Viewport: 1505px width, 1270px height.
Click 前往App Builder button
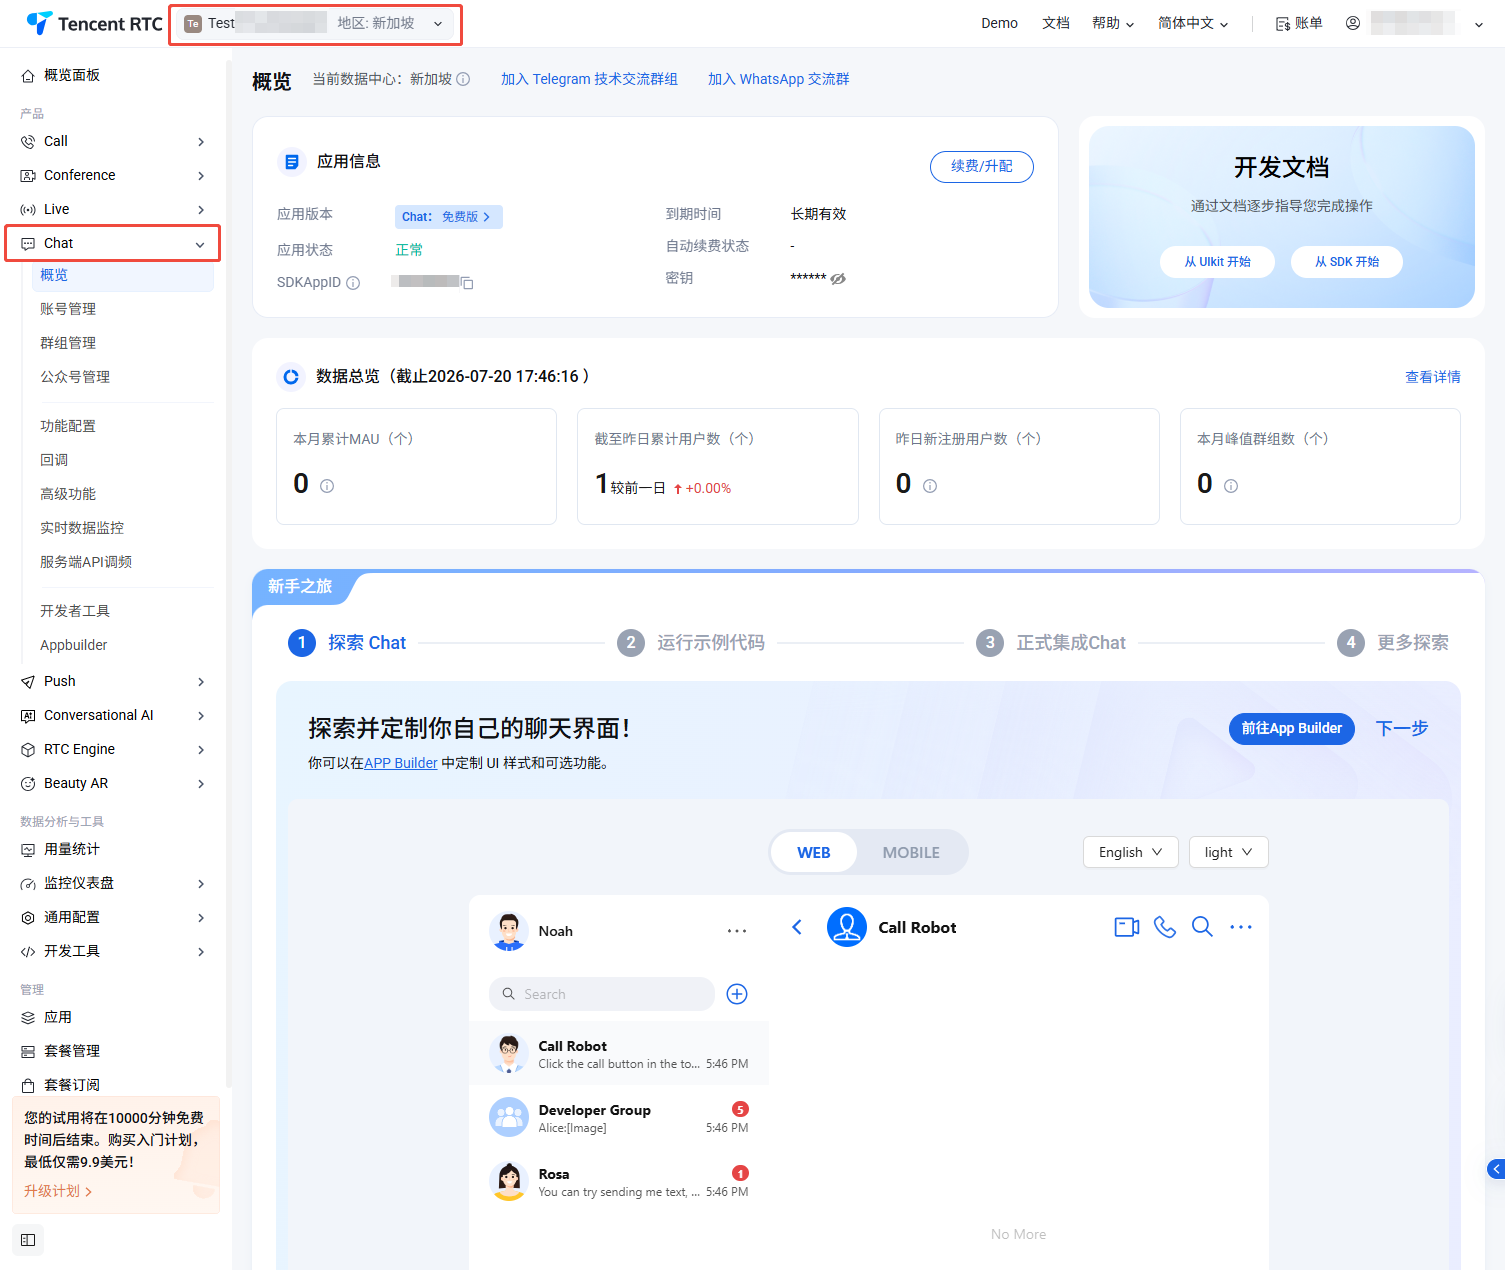1292,729
